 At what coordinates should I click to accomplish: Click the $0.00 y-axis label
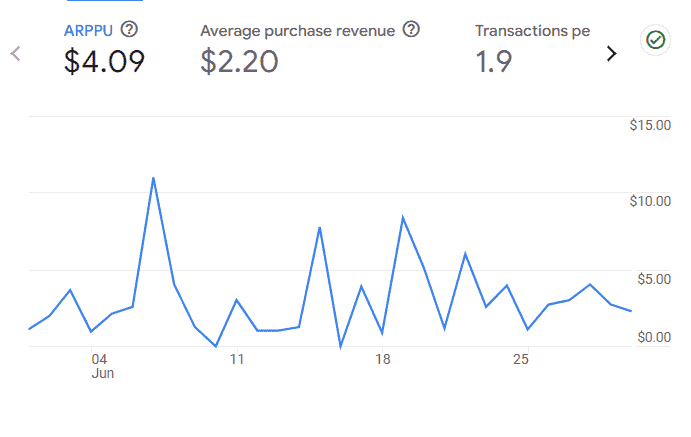coord(654,337)
